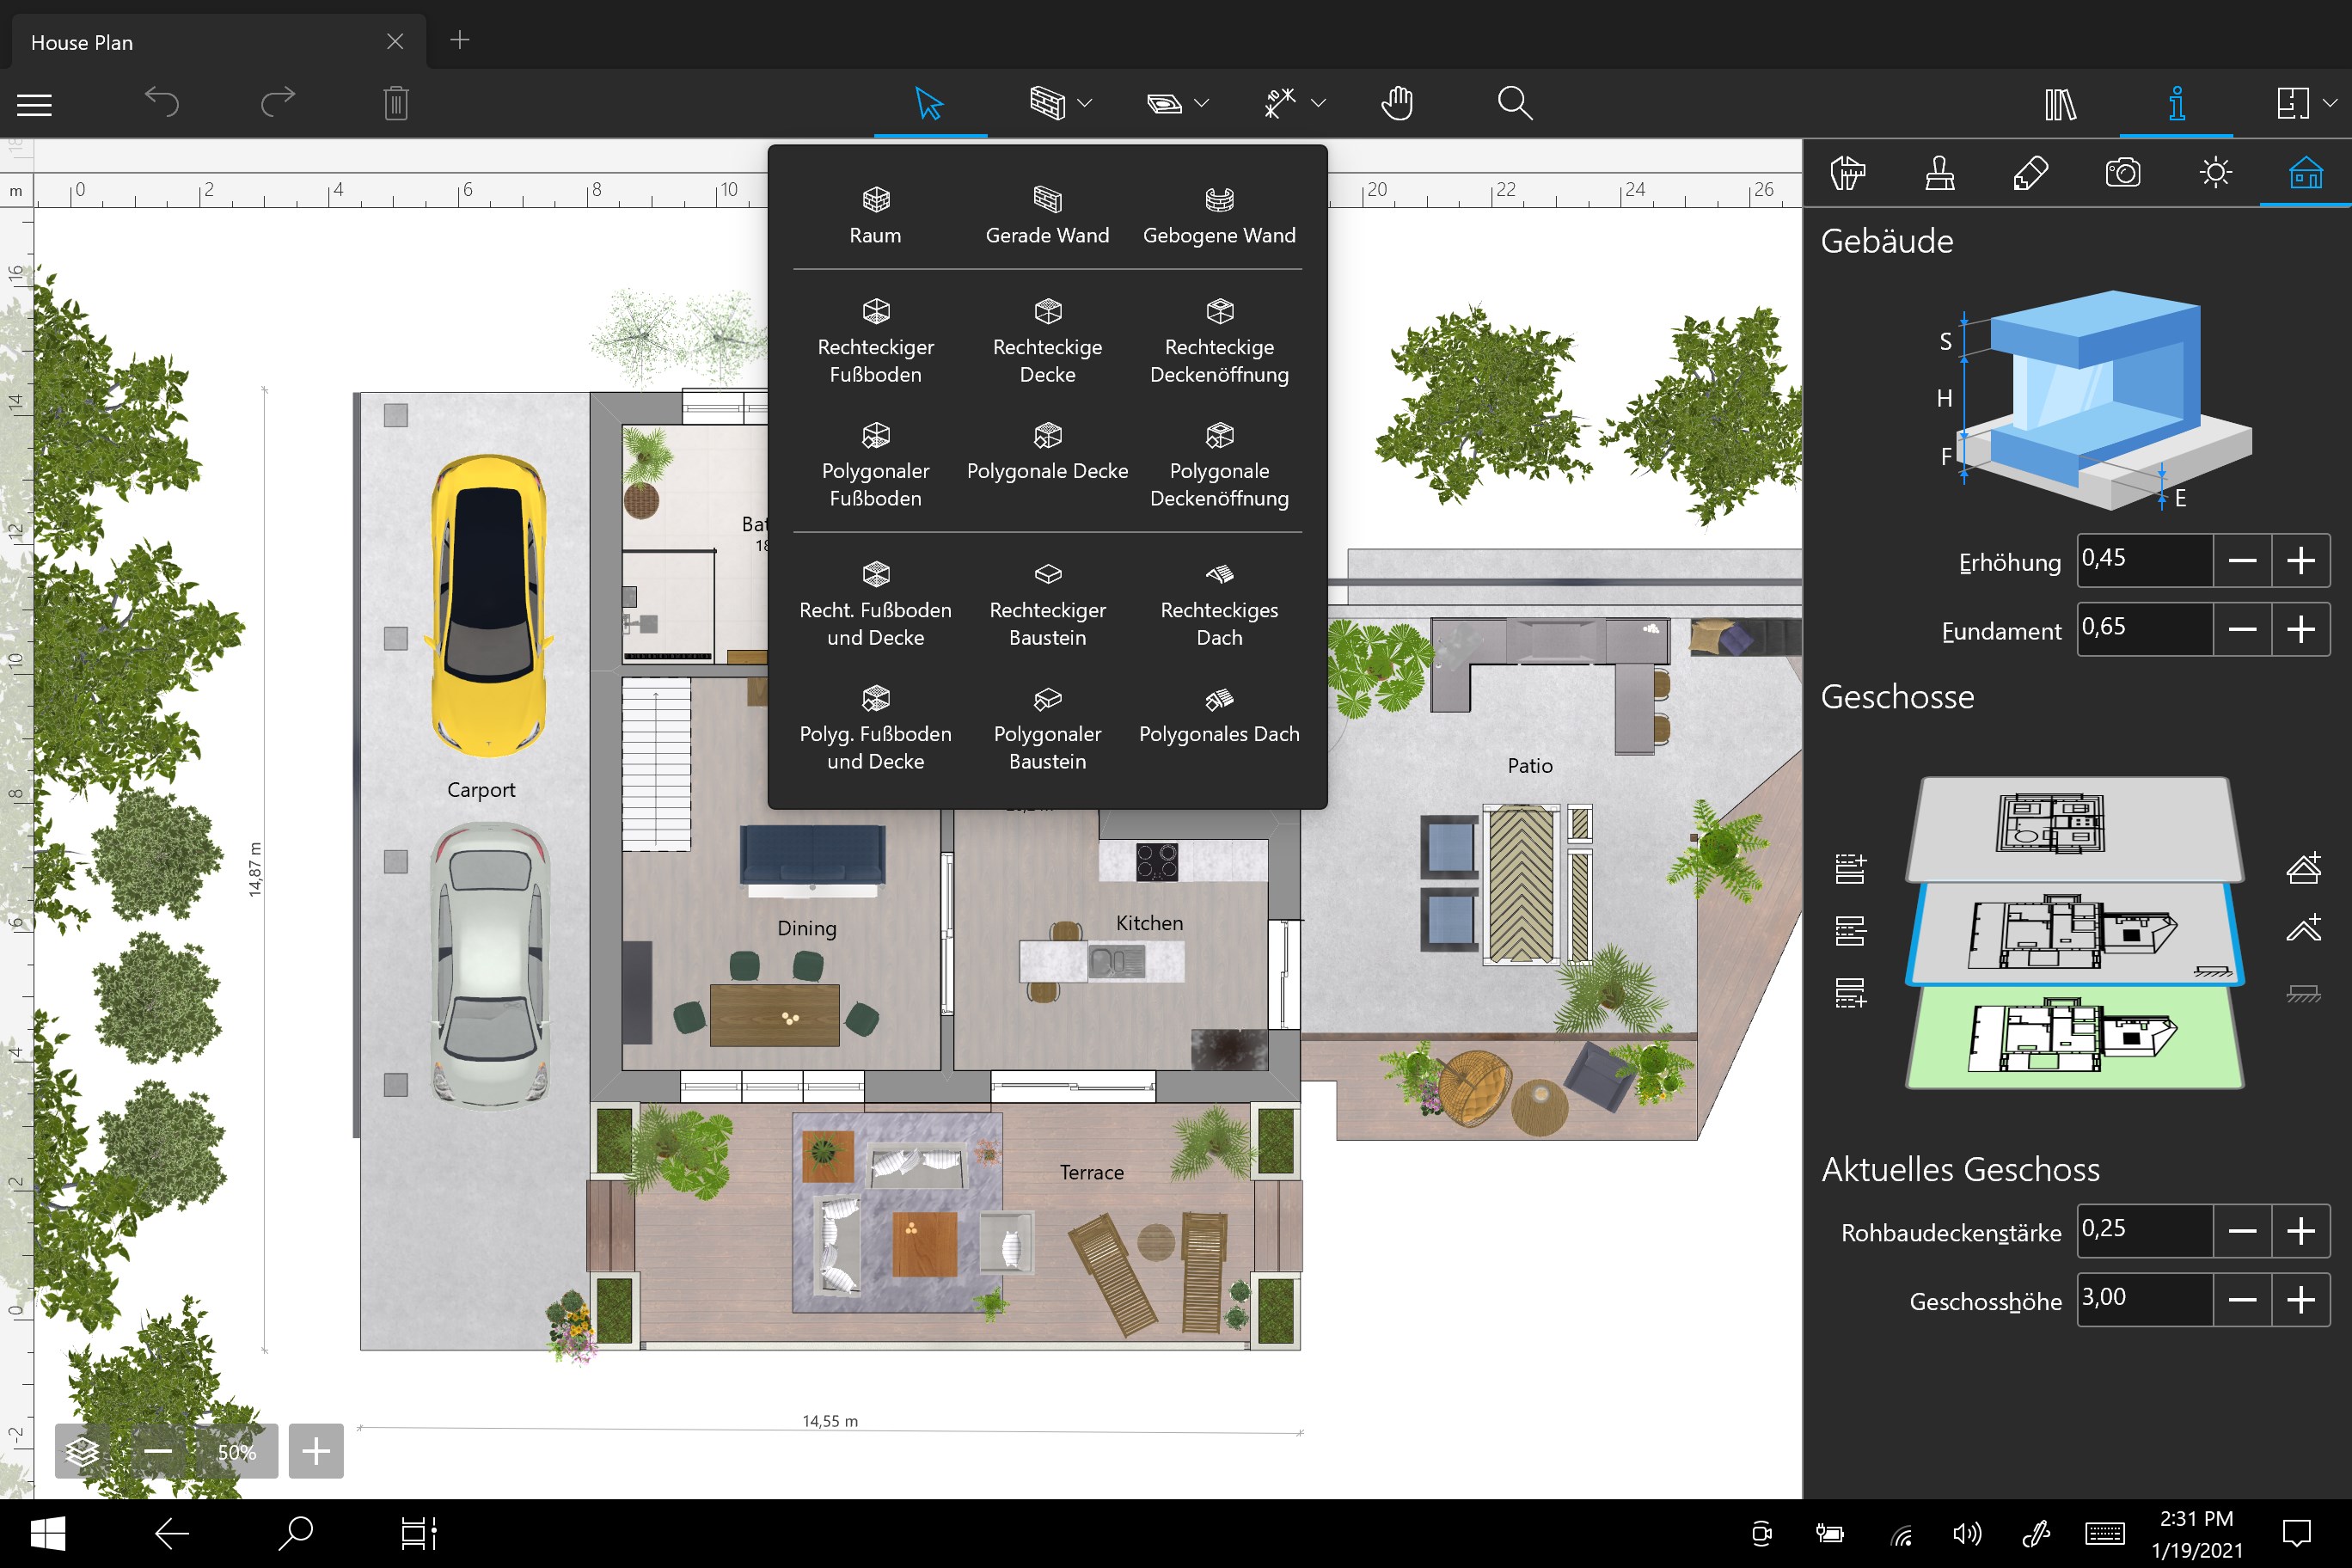Expand the floor tools dropdown arrow
This screenshot has height=1568, width=2352.
click(1202, 103)
